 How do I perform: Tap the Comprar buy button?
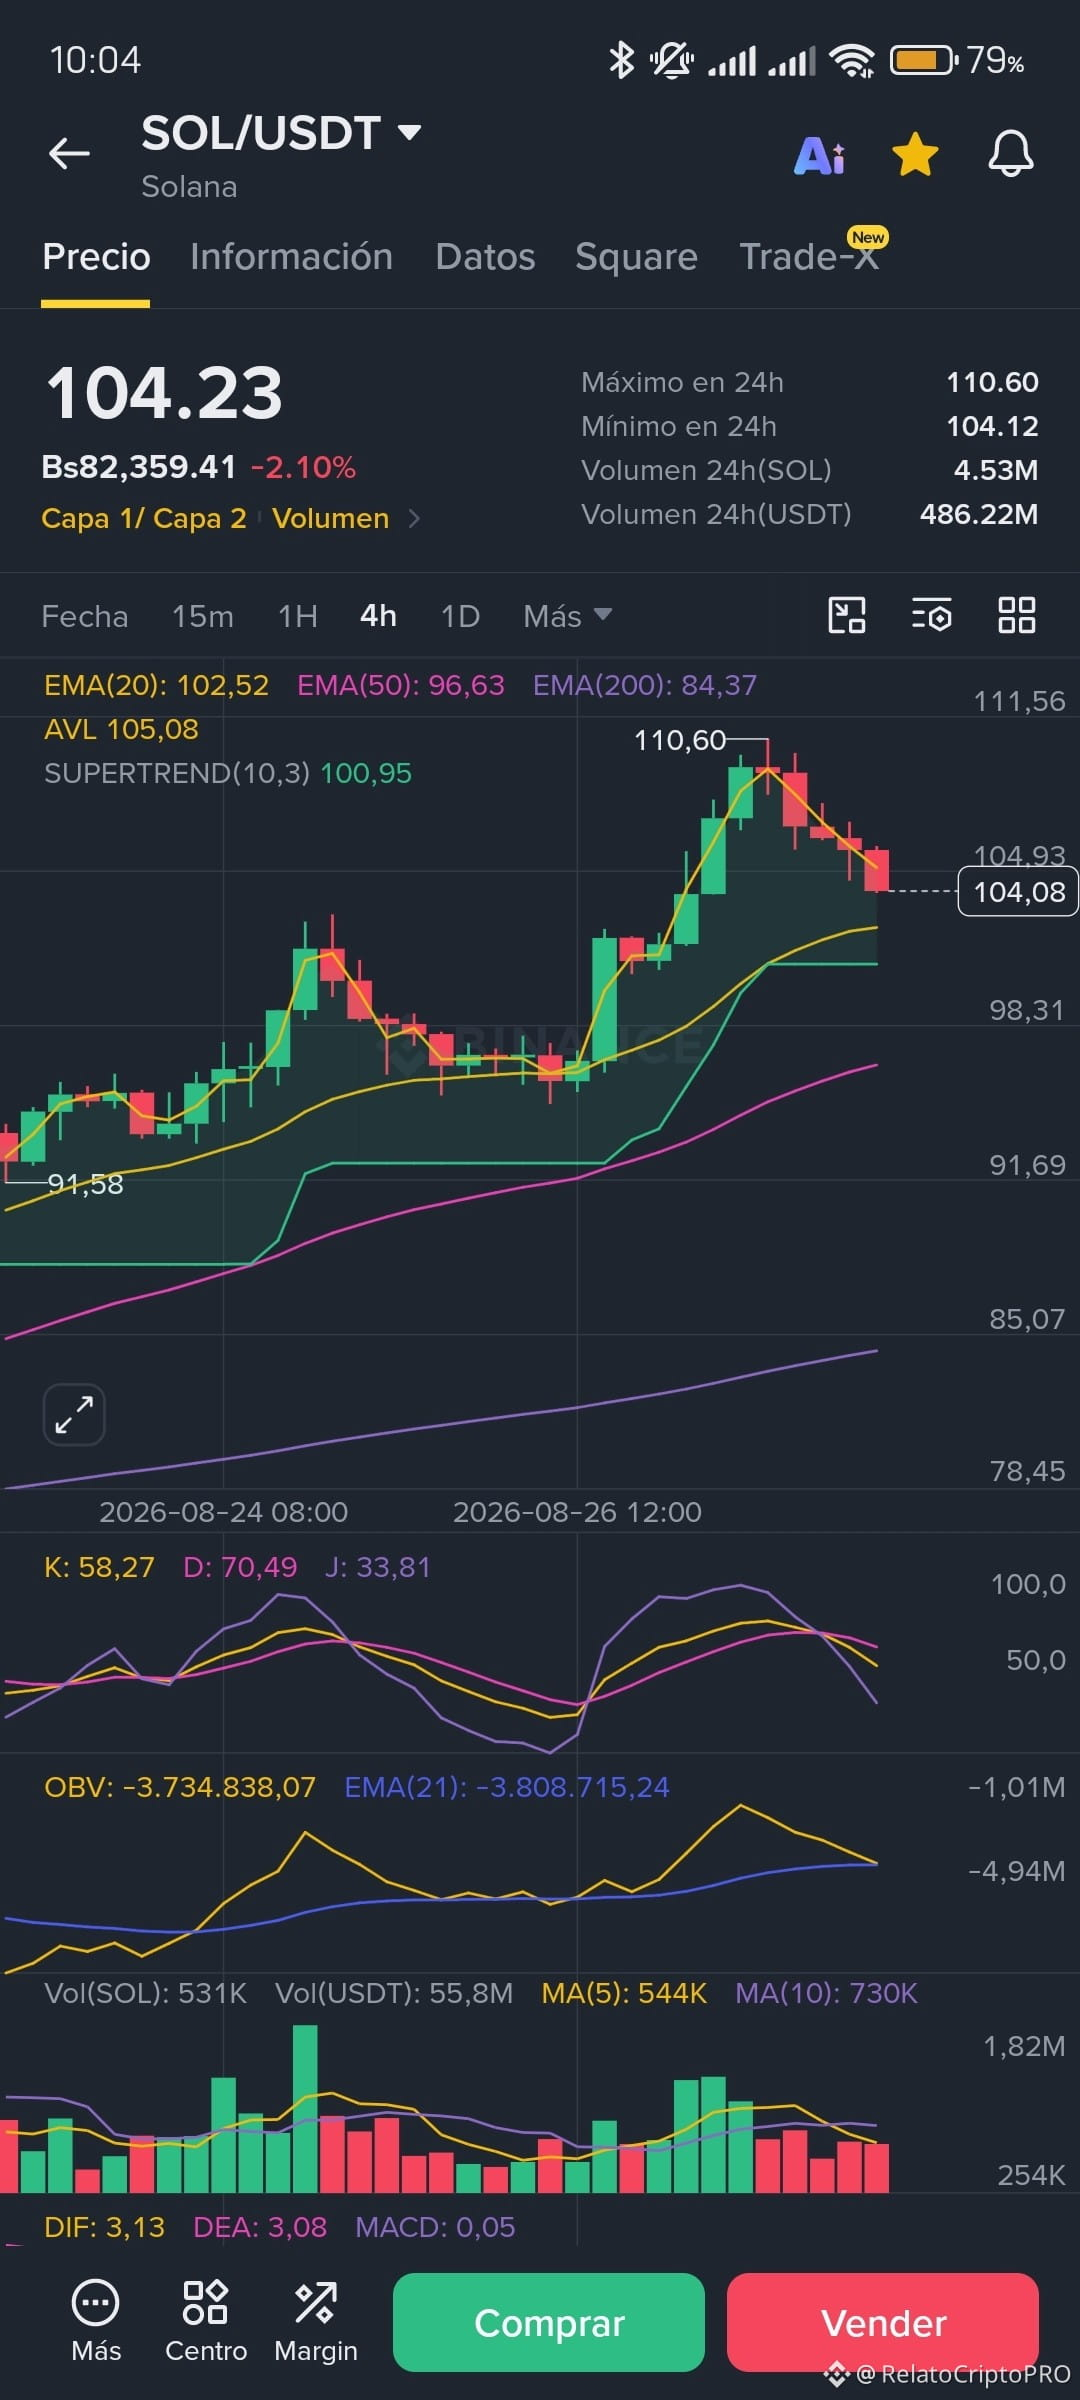click(549, 2322)
